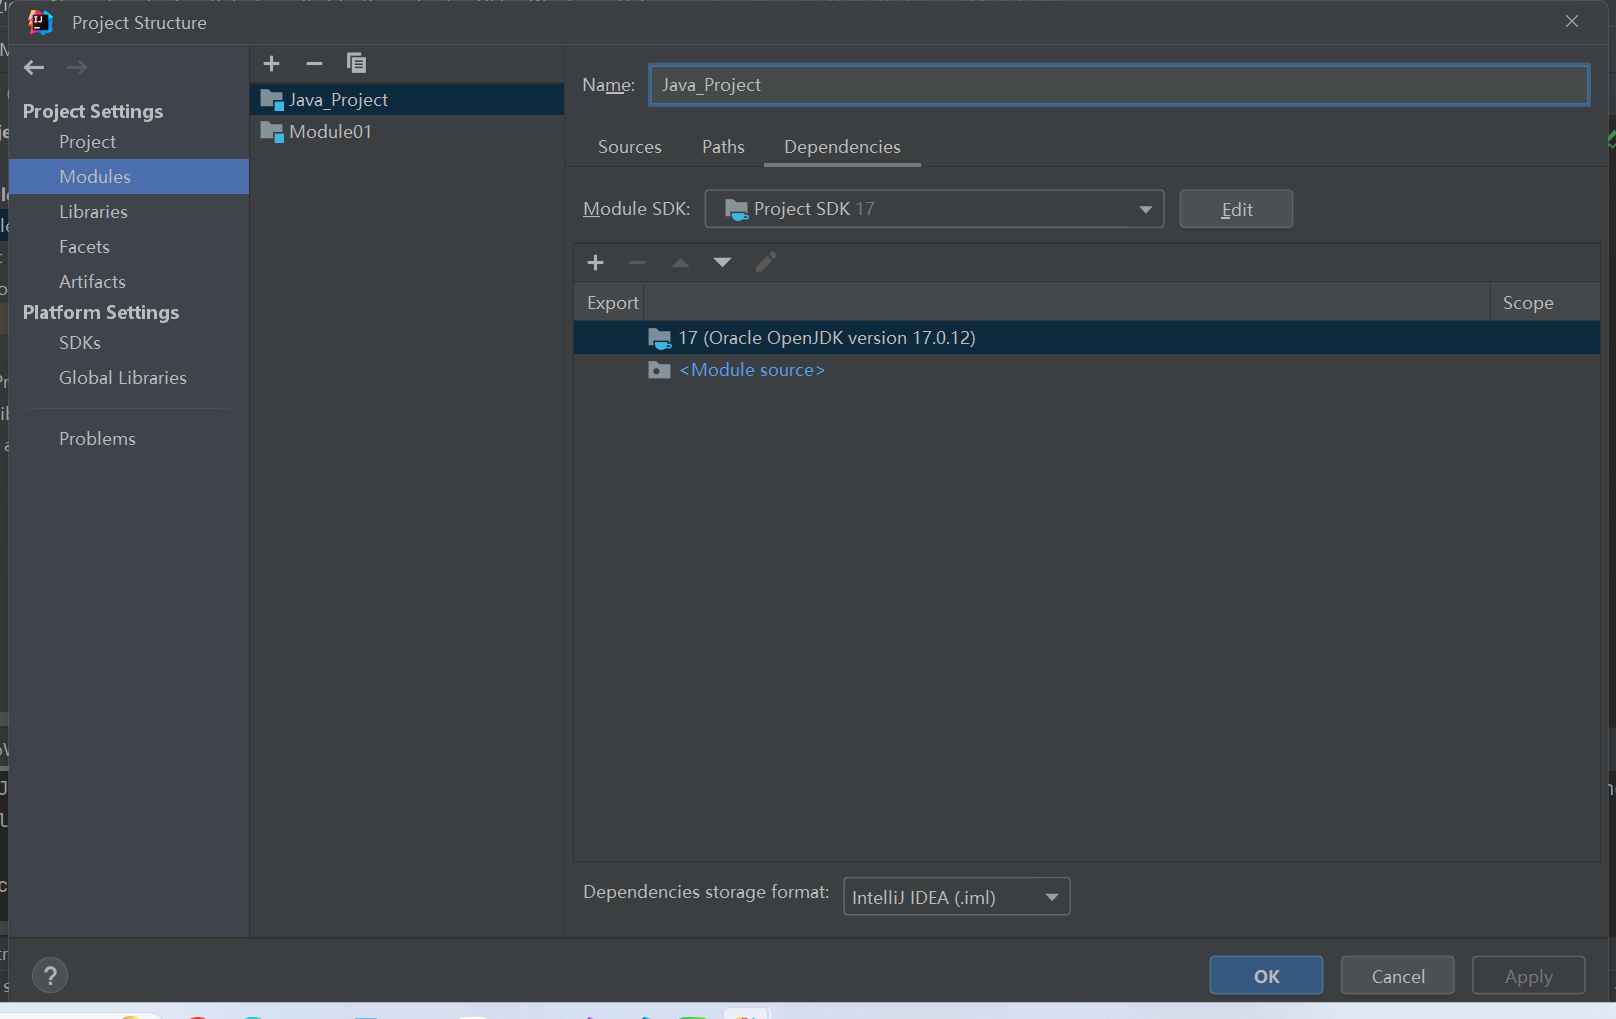Edit dependency with pencil icon

765,262
